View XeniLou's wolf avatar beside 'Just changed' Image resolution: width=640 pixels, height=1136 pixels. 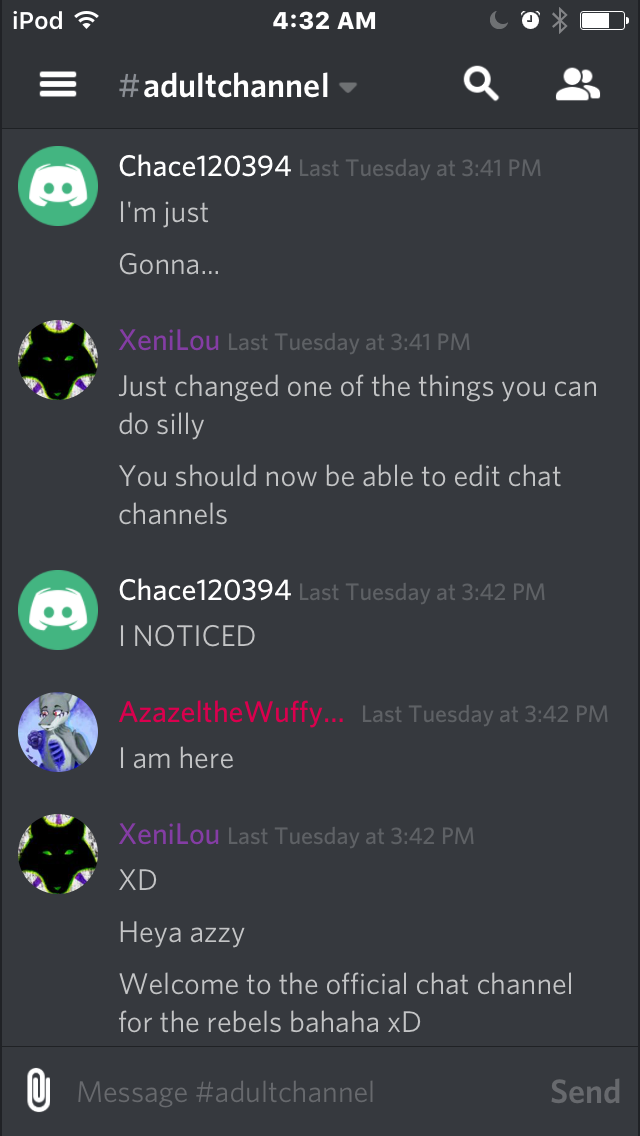(58, 360)
